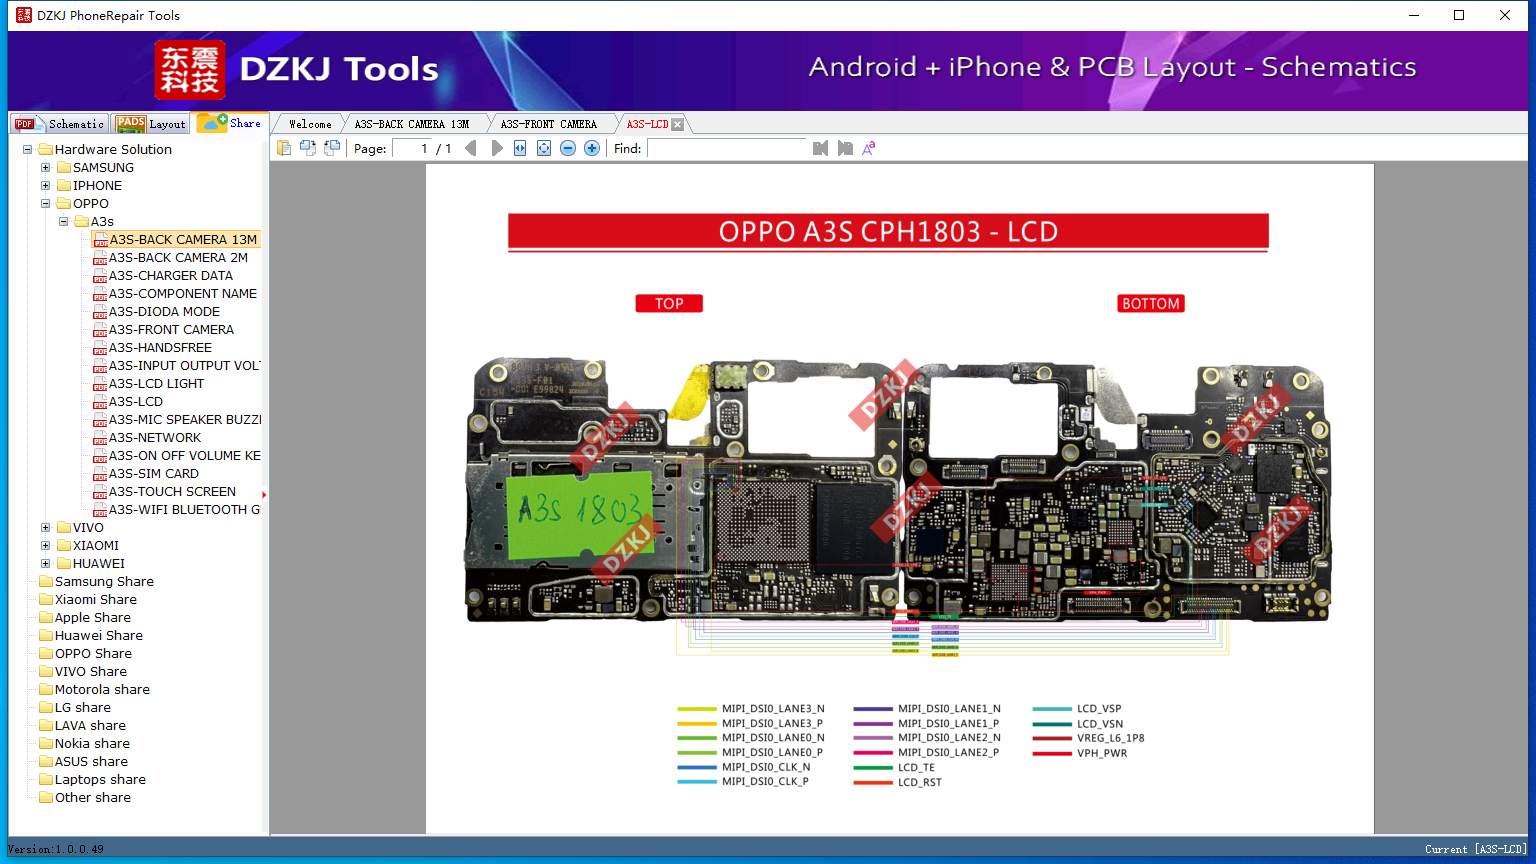Image resolution: width=1536 pixels, height=864 pixels.
Task: Click the find next icon
Action: coord(845,148)
